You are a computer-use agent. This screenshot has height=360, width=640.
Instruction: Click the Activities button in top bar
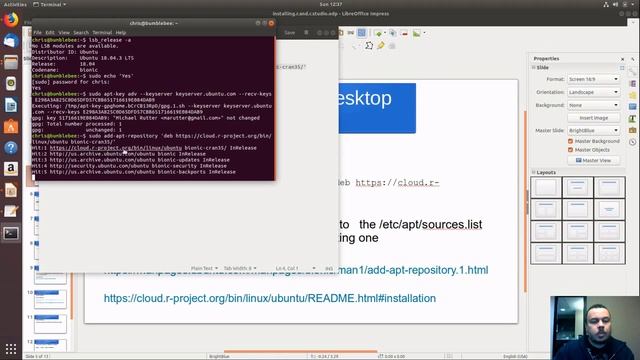click(15, 4)
